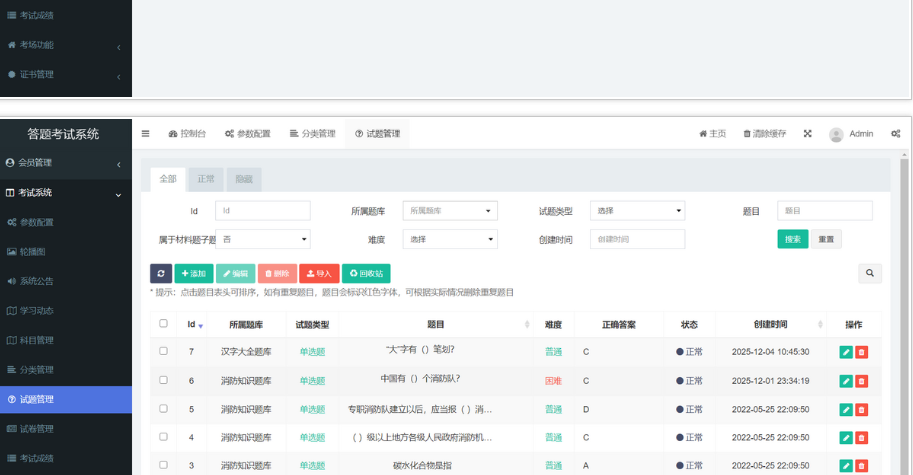Click the red 导入 button
The height and width of the screenshot is (475, 913).
click(319, 274)
